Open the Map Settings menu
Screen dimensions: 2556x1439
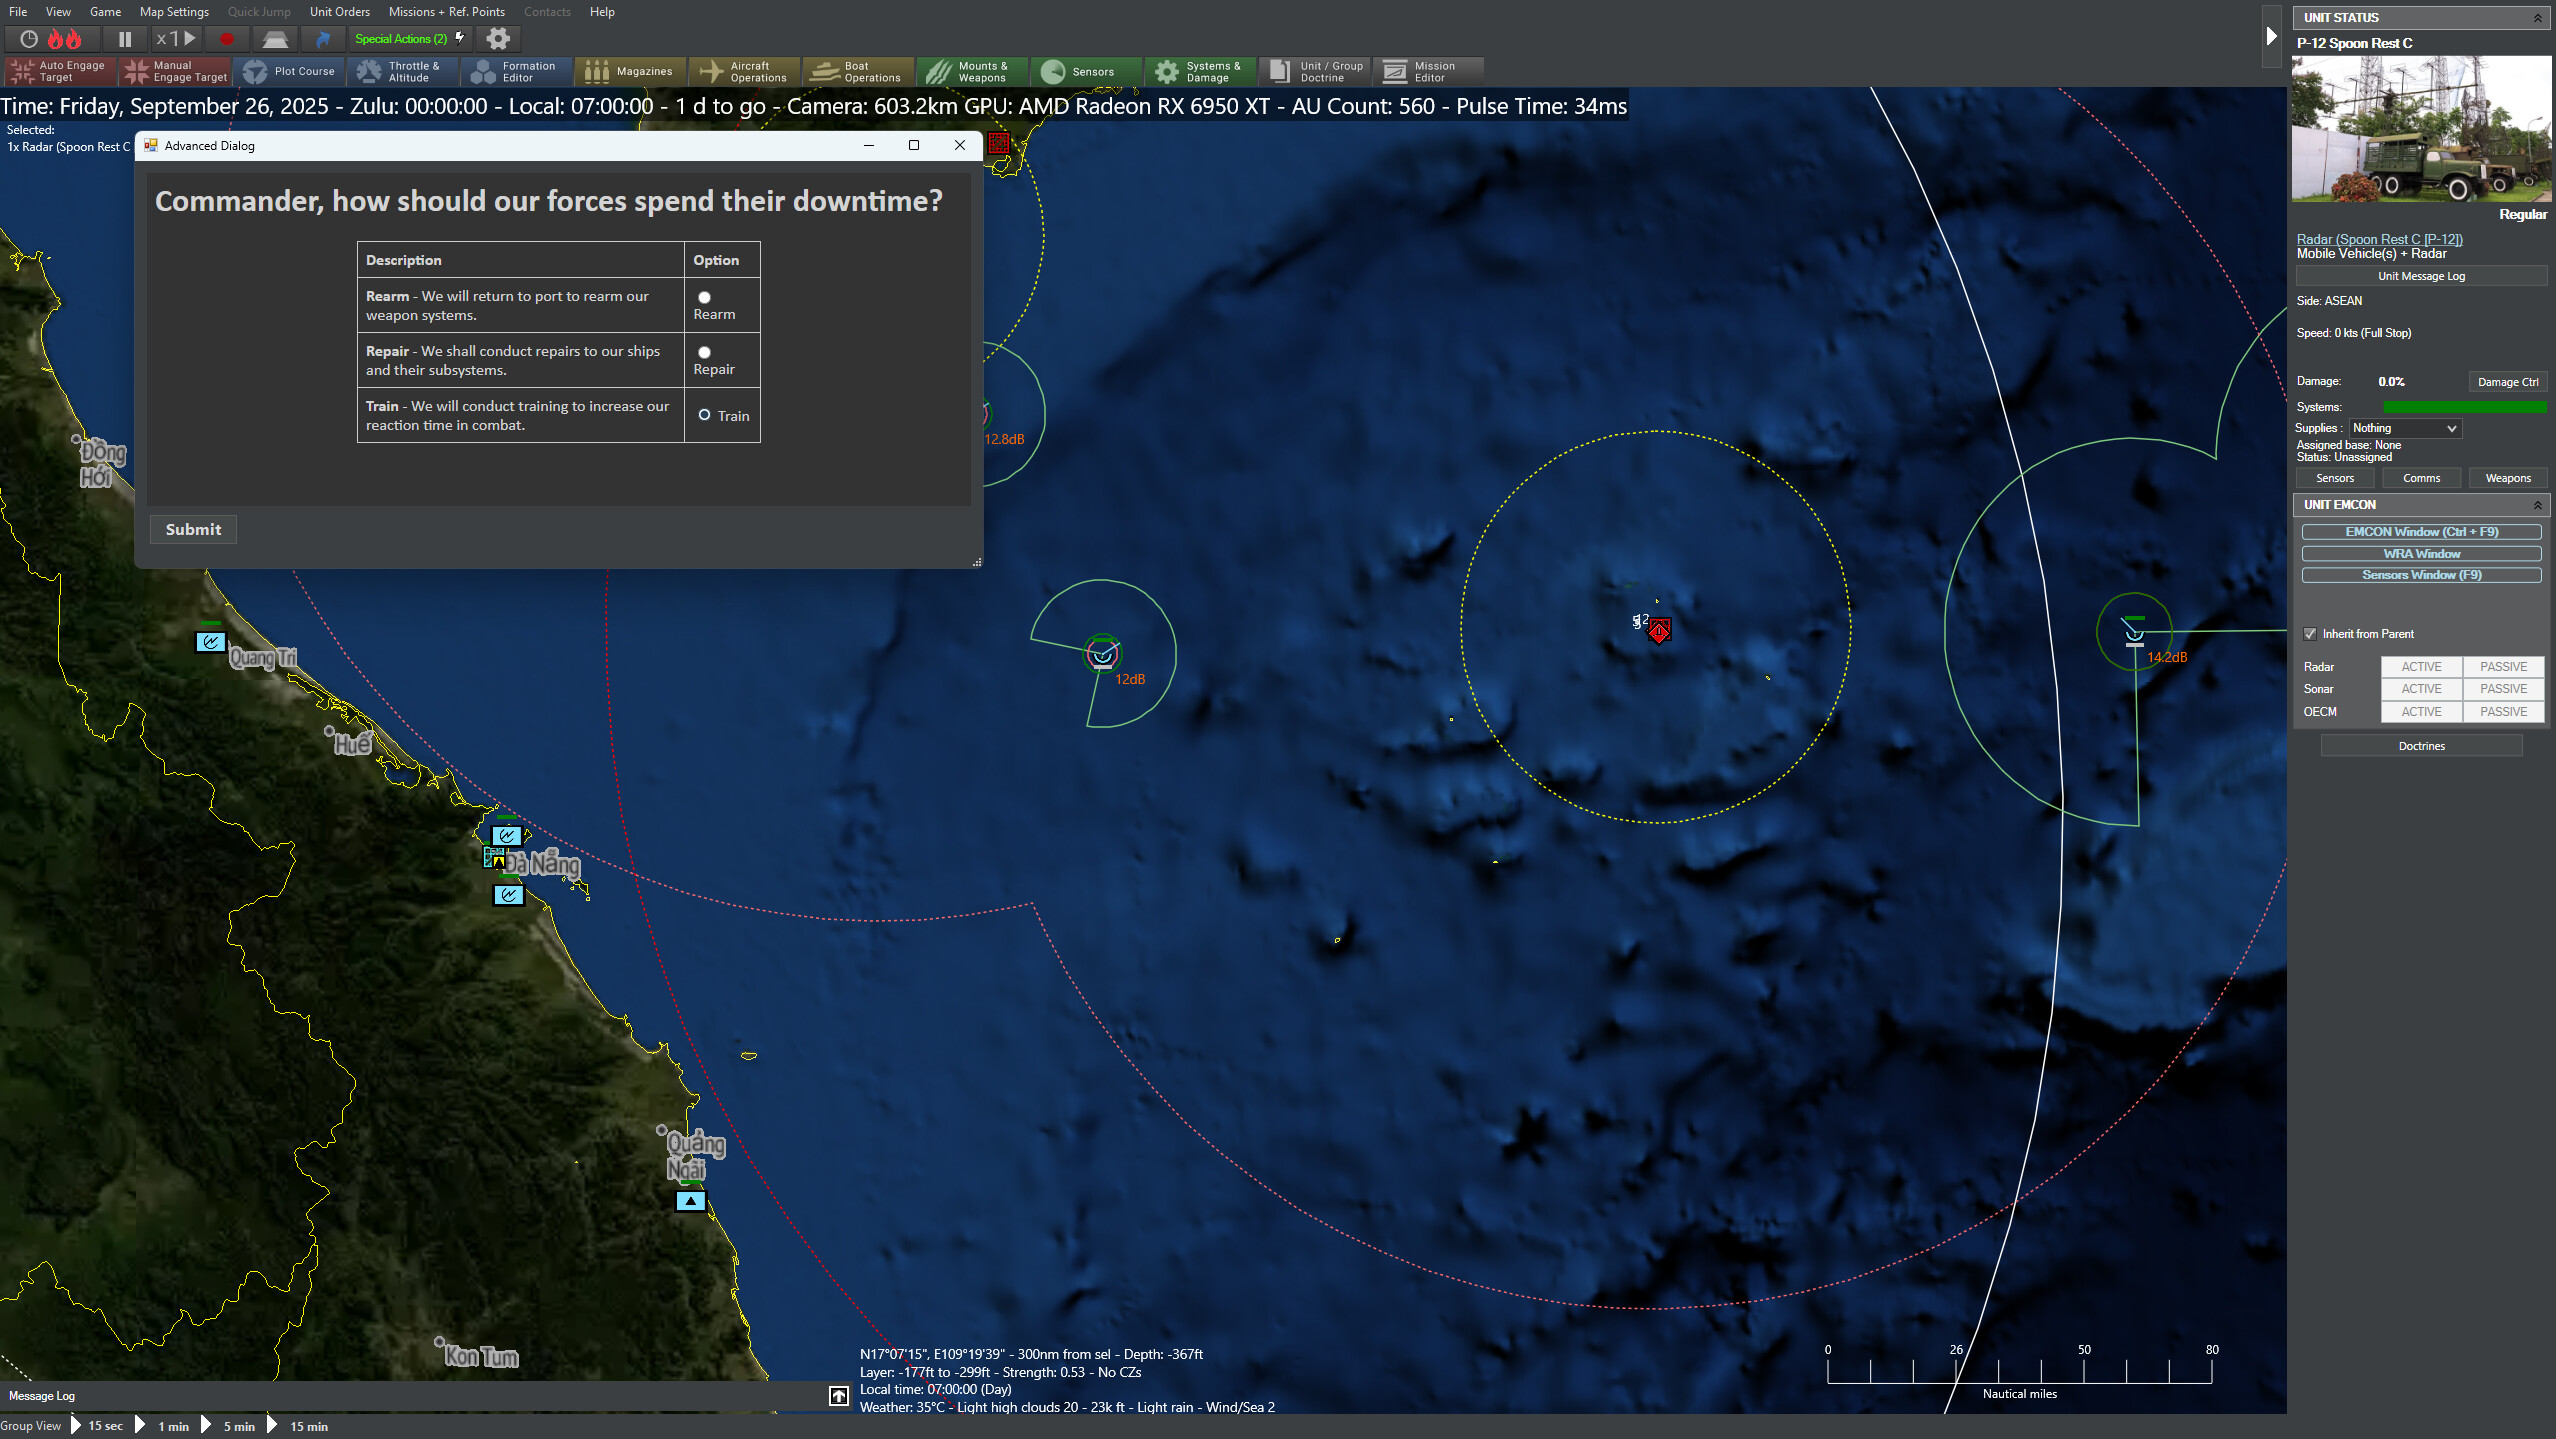coord(173,12)
